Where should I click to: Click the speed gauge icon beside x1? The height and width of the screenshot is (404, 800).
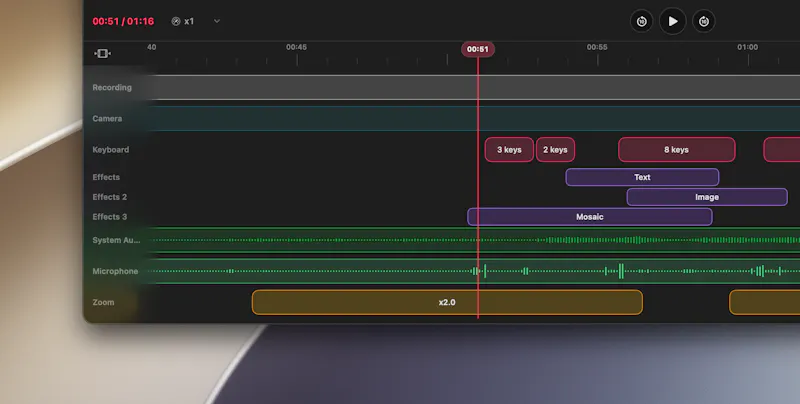pyautogui.click(x=176, y=21)
